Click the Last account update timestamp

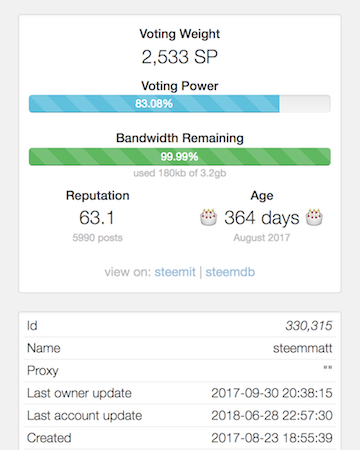tap(272, 416)
